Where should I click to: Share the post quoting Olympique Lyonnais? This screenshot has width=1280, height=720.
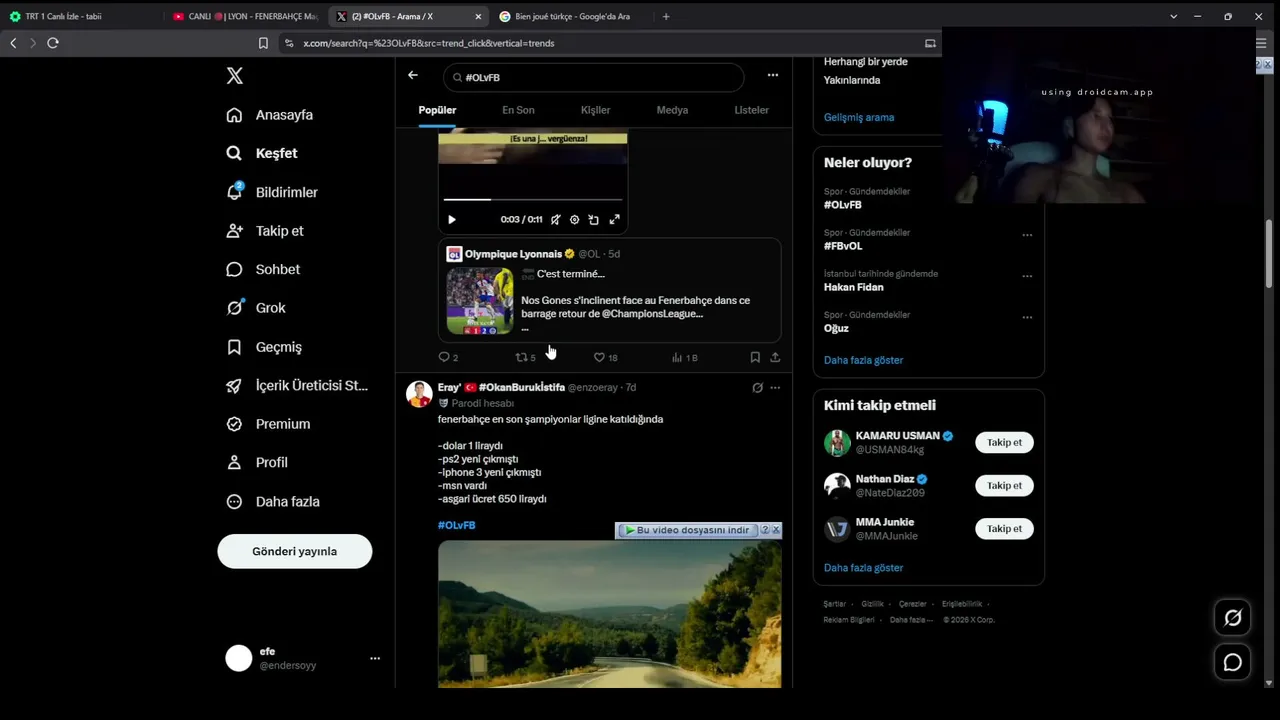tap(775, 357)
